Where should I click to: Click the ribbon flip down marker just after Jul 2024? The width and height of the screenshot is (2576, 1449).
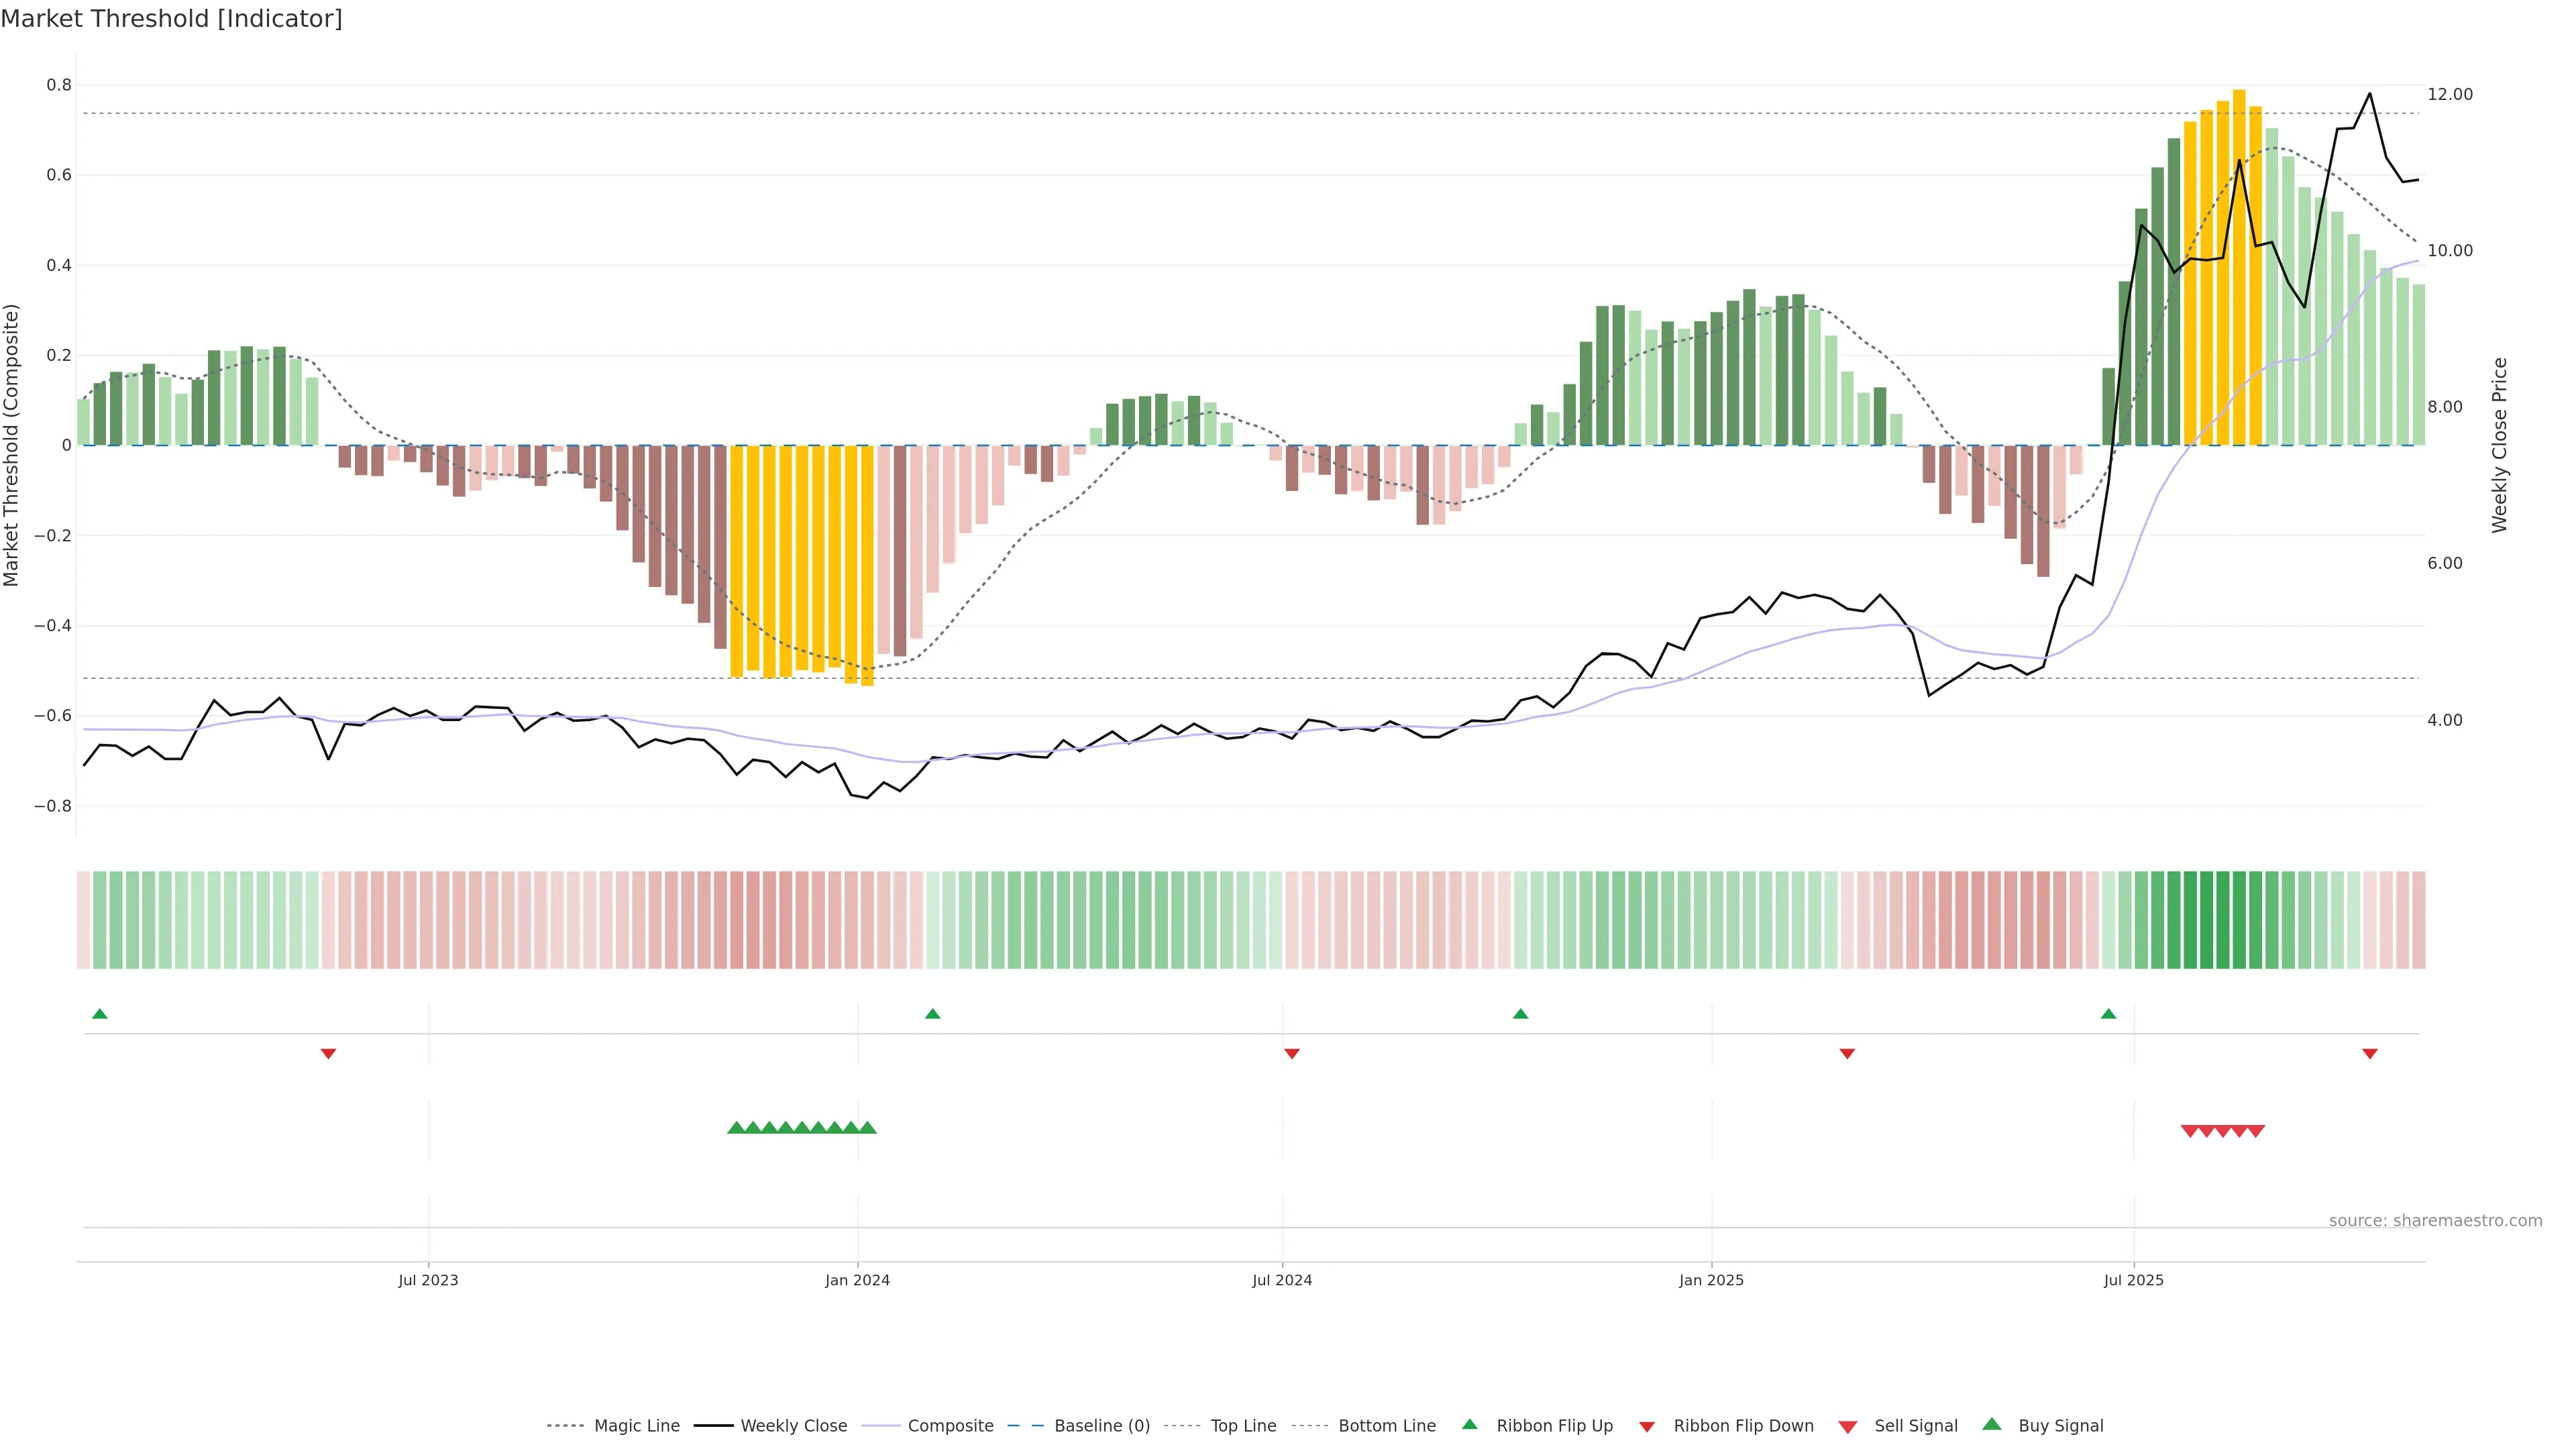1291,1054
